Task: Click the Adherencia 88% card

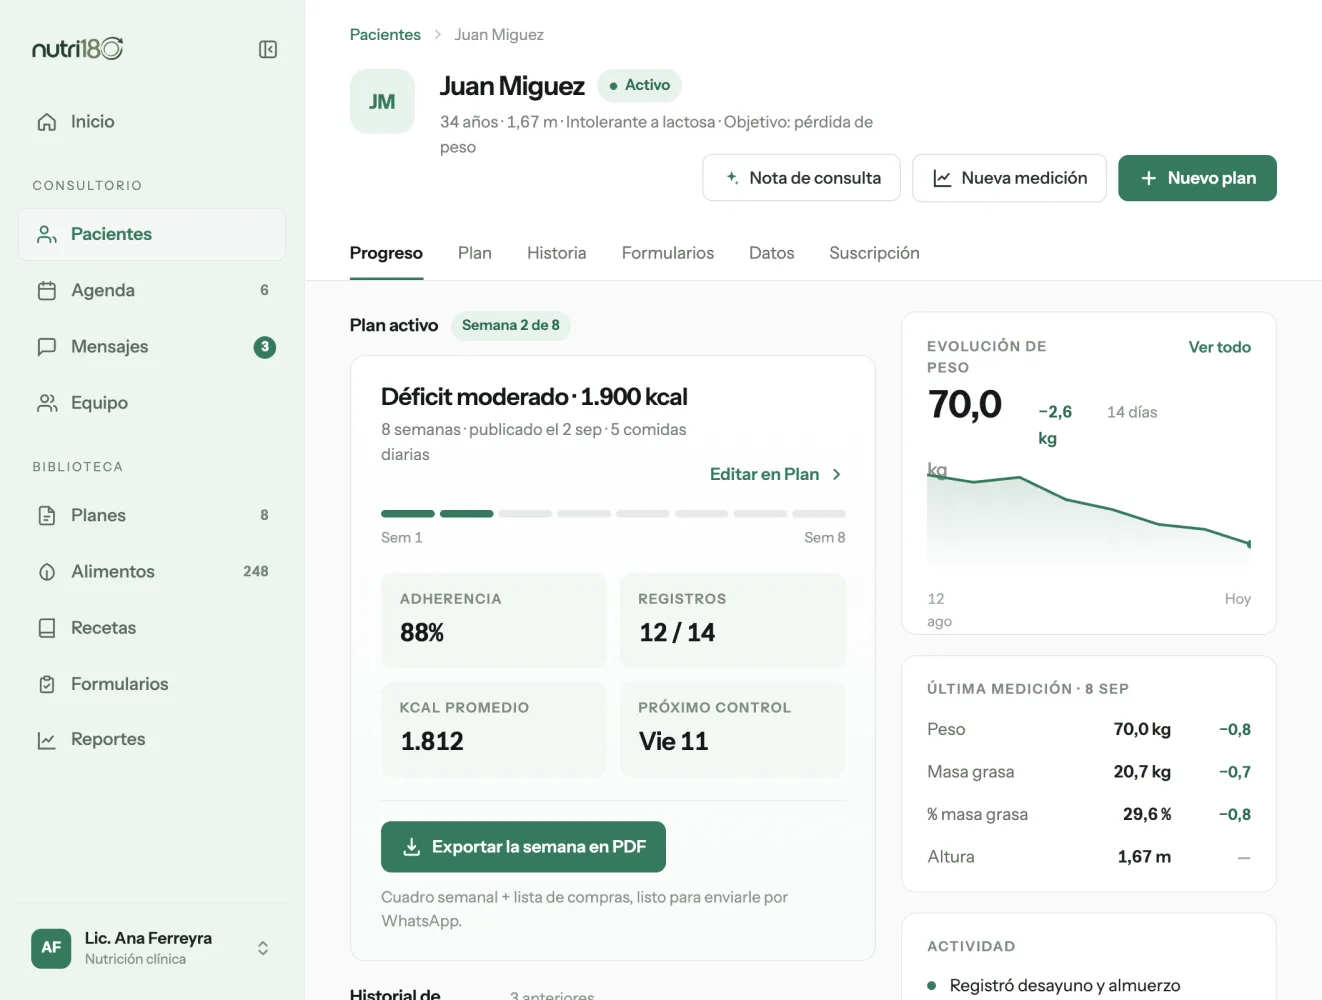Action: tap(494, 620)
